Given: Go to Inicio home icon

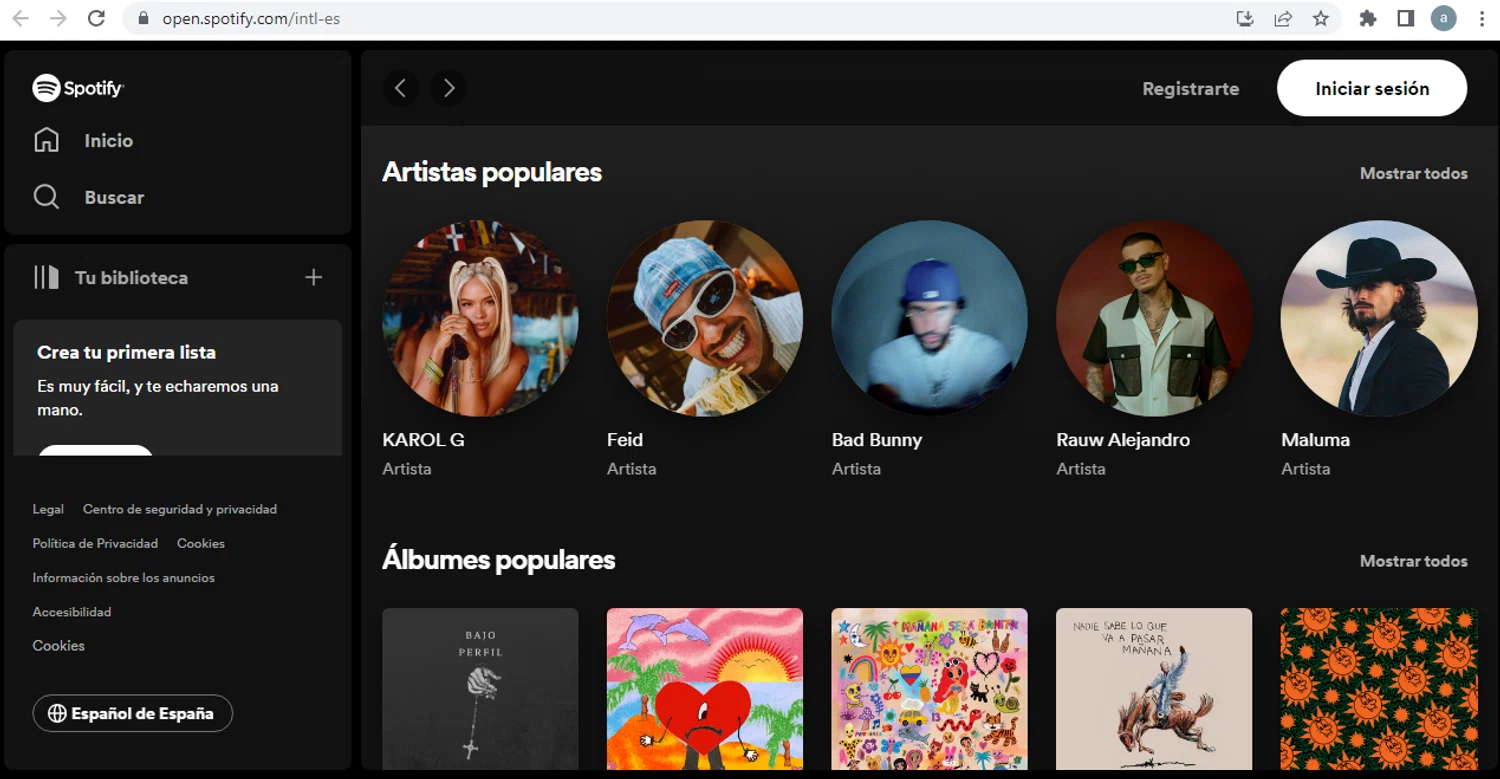Looking at the screenshot, I should click(47, 140).
